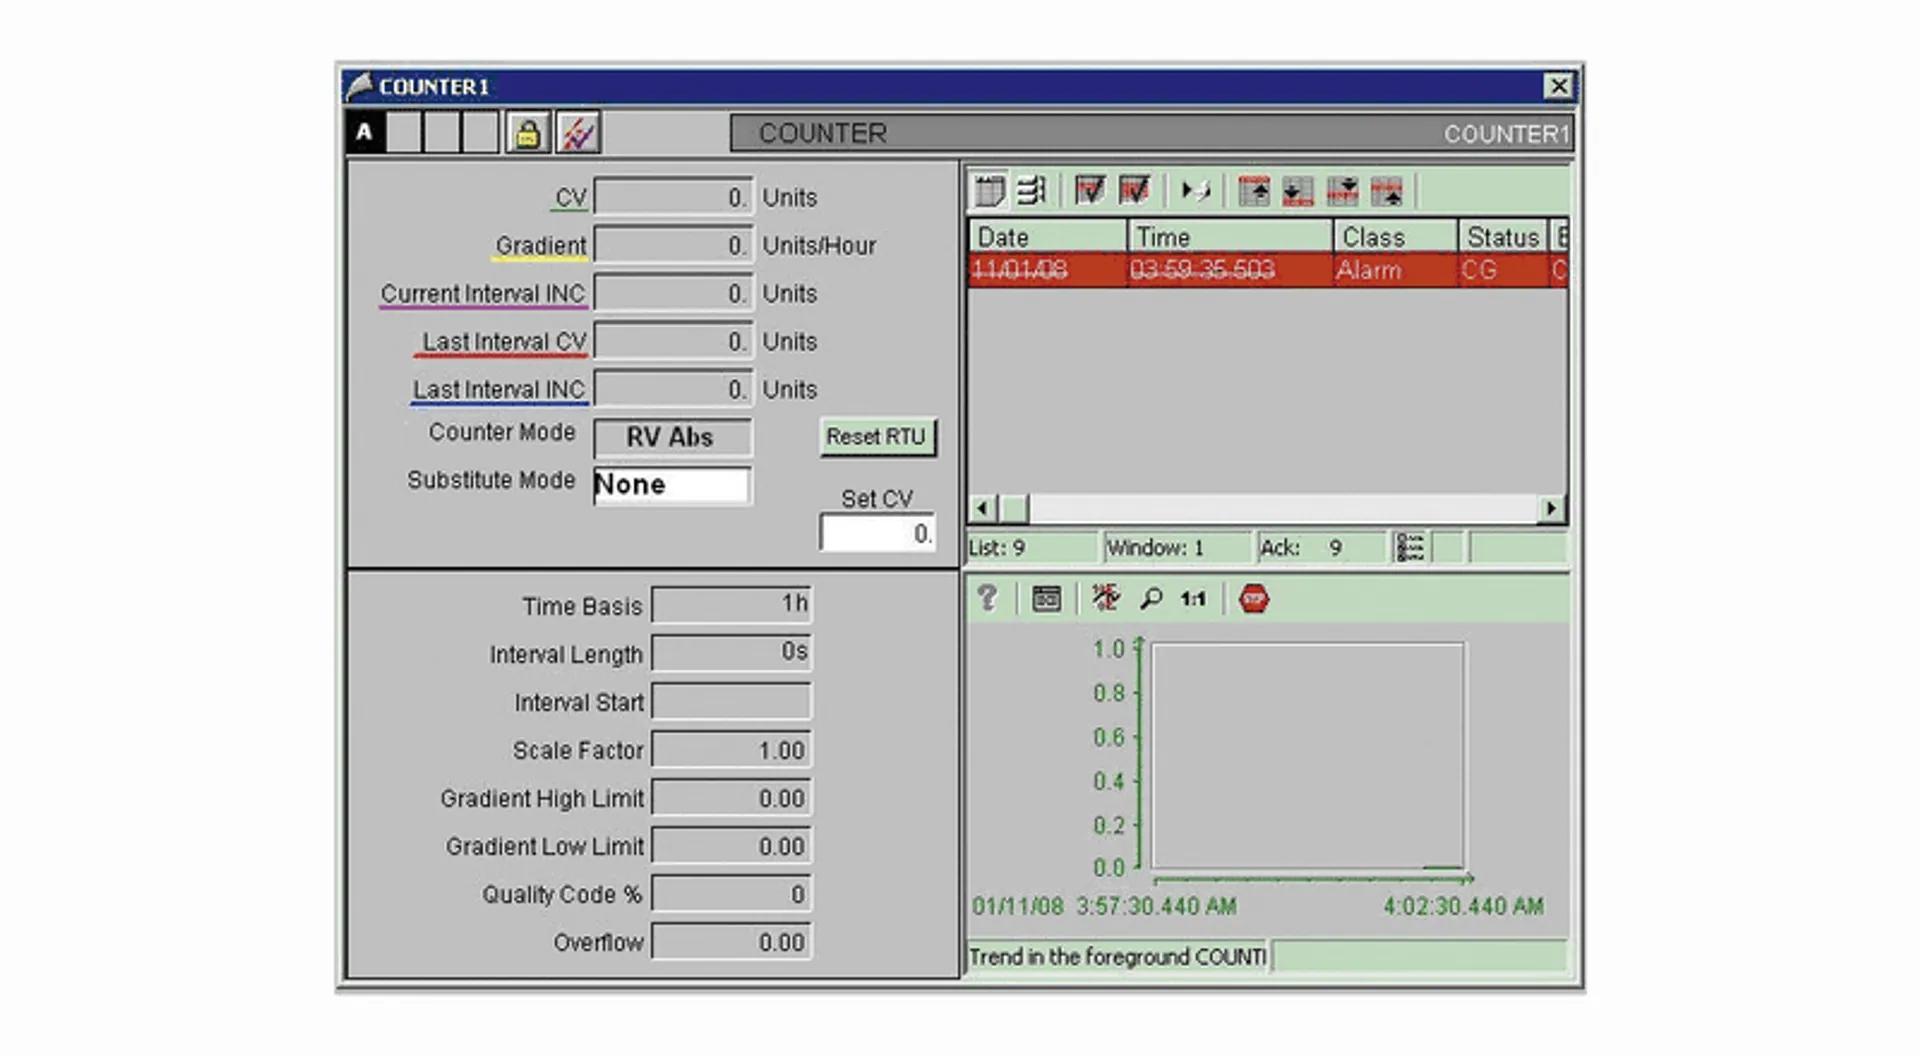Click the first acknowledge alarm checkmark icon
The image size is (1920, 1056).
click(1089, 190)
